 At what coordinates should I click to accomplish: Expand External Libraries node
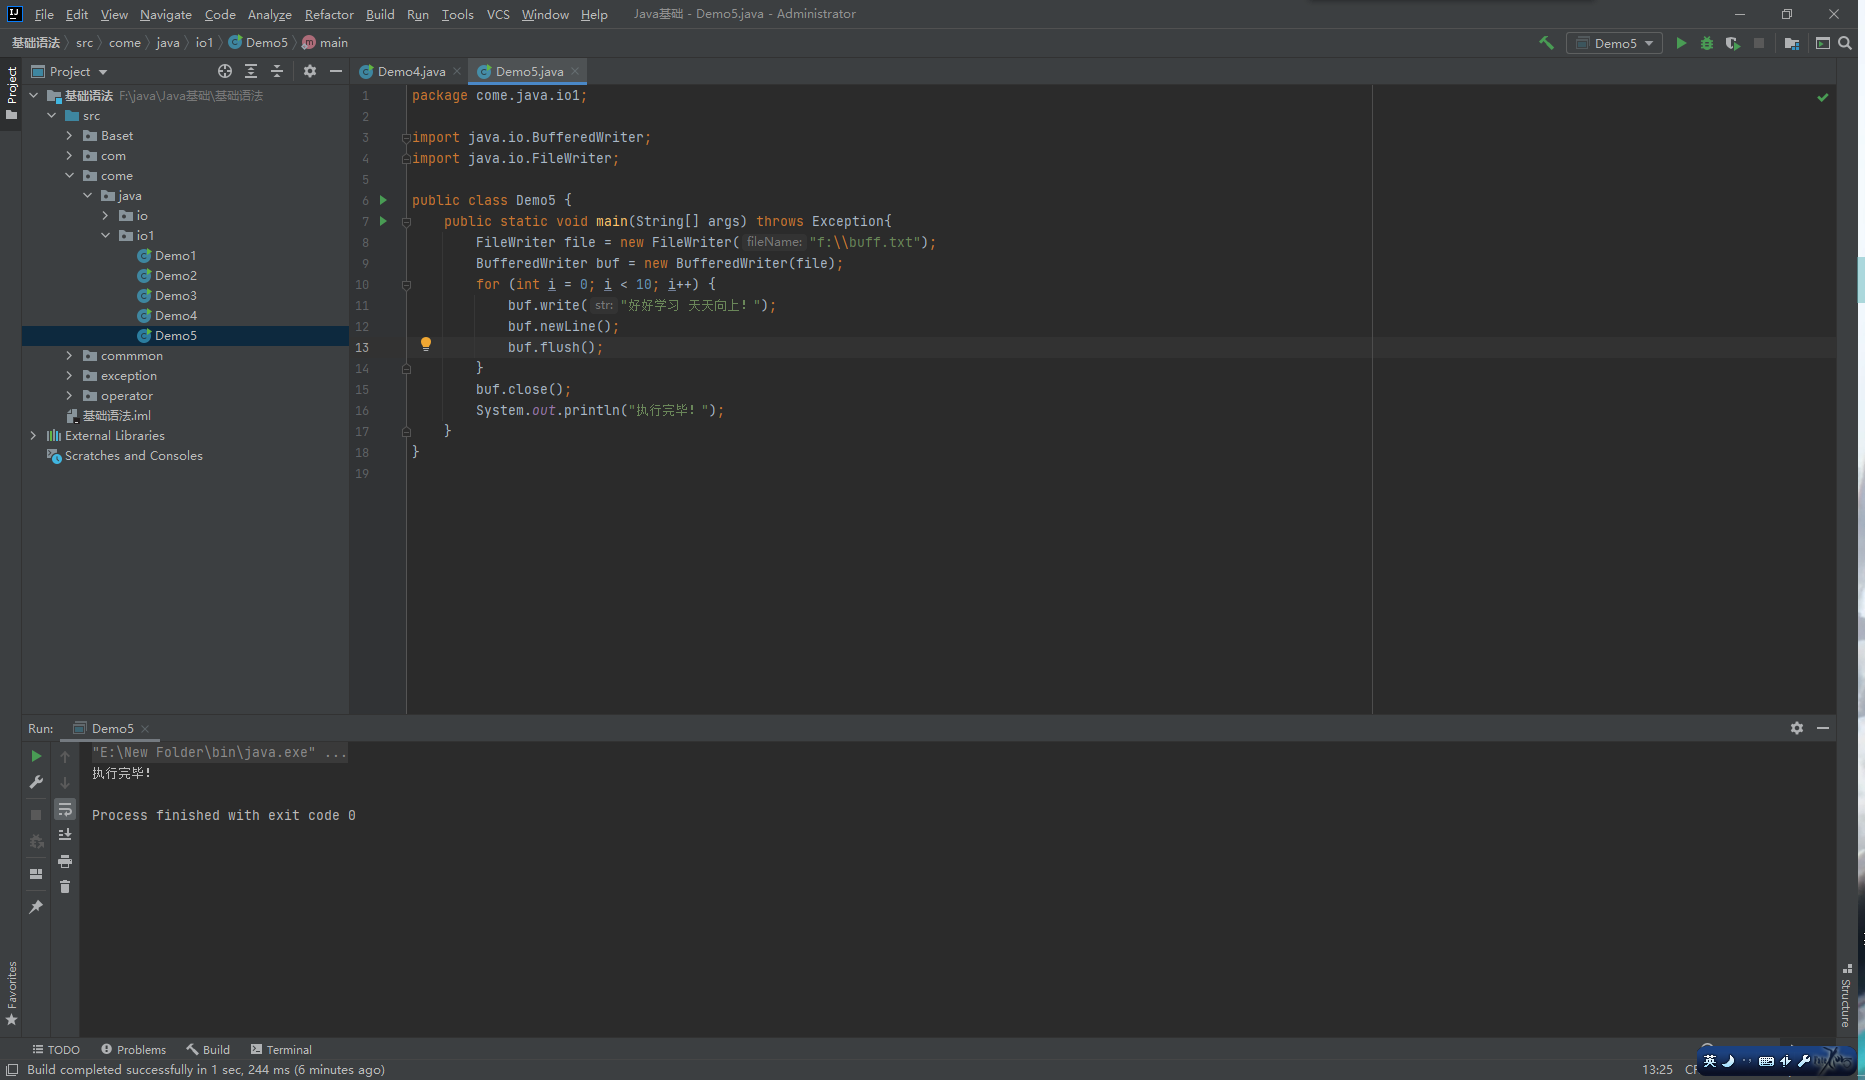[x=33, y=436]
